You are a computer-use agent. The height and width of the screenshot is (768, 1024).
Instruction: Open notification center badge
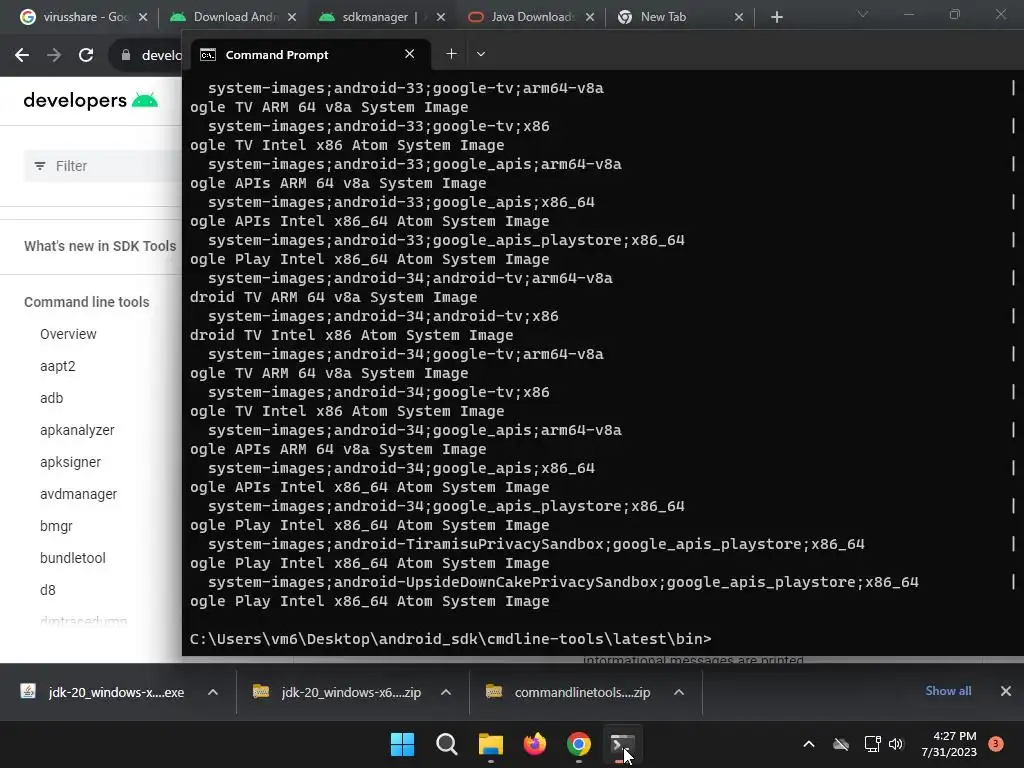[996, 744]
